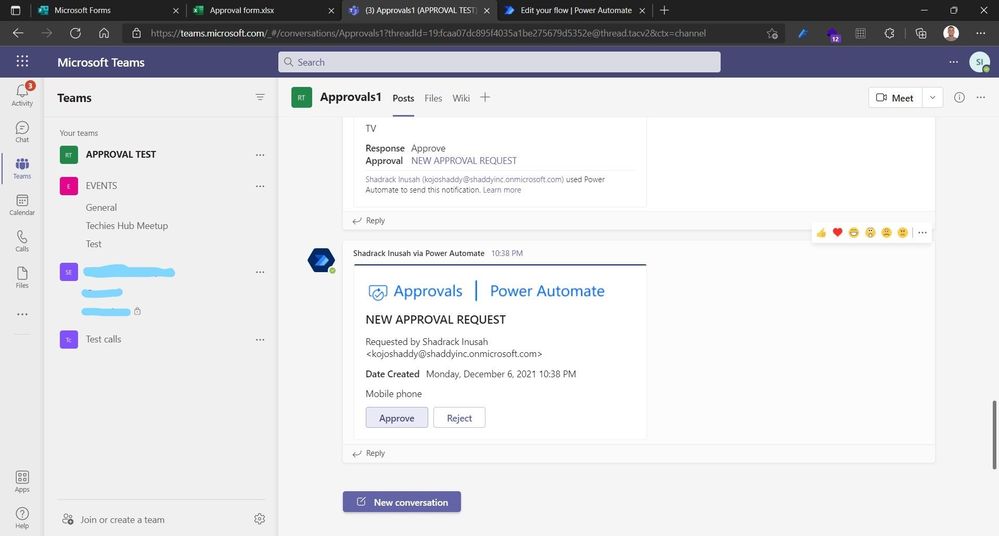React with angry emoji
This screenshot has width=999, height=536.
click(902, 233)
